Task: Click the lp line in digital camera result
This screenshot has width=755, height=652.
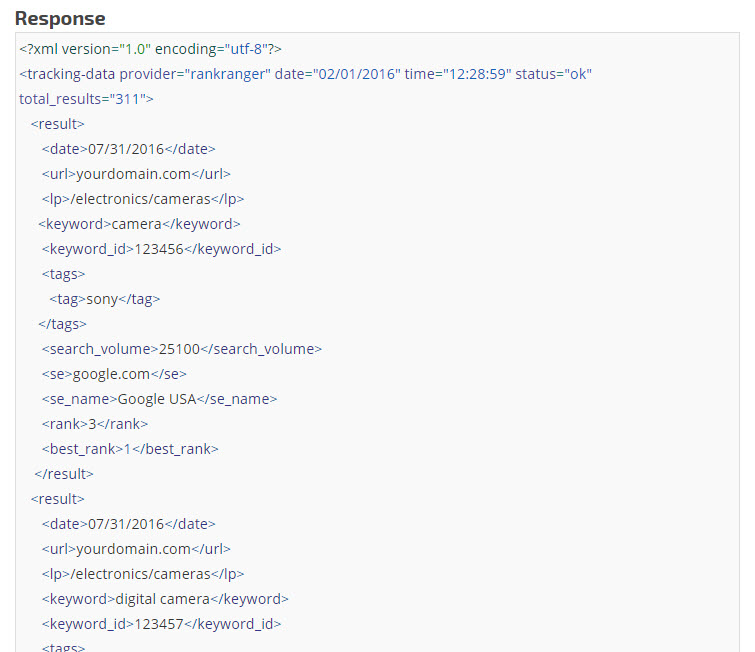Action: point(143,574)
